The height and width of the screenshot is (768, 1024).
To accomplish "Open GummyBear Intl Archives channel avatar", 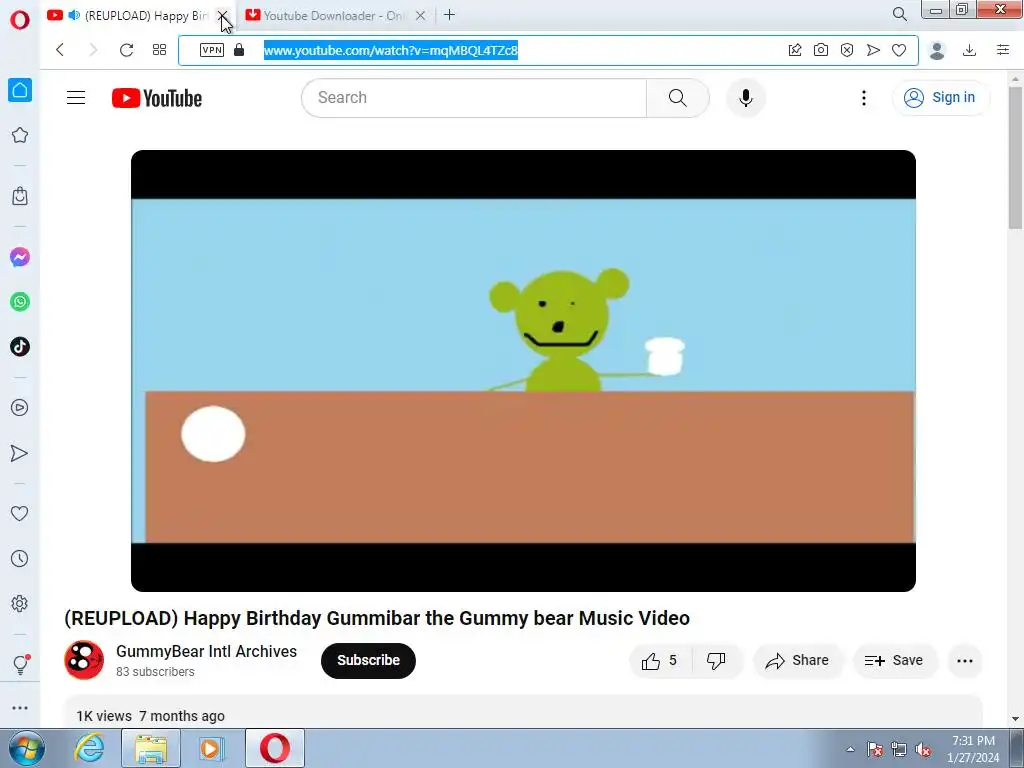I will (84, 660).
